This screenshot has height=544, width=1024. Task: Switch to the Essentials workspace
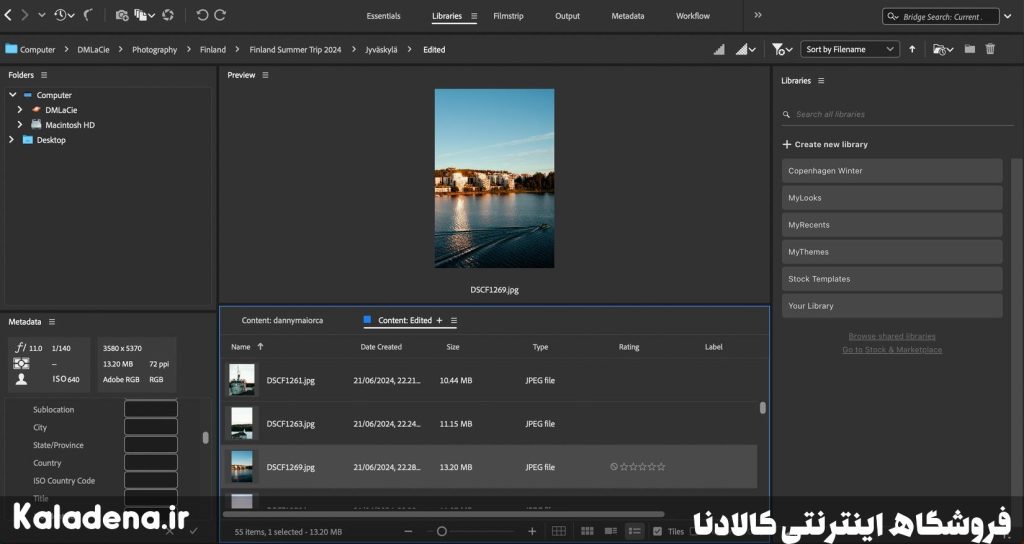(383, 16)
